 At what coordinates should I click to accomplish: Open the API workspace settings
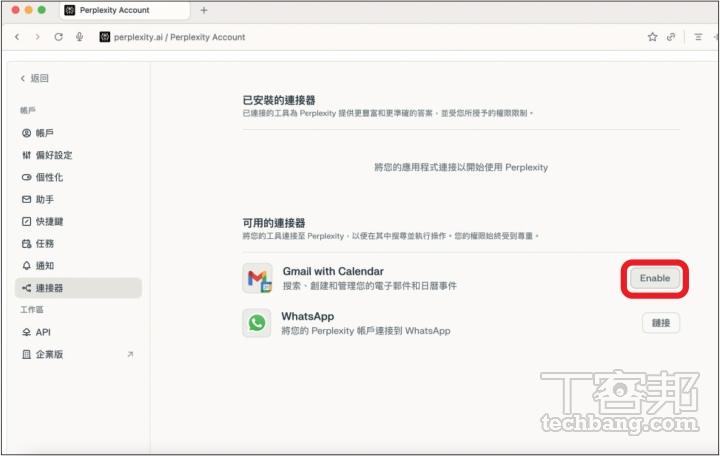(x=42, y=332)
